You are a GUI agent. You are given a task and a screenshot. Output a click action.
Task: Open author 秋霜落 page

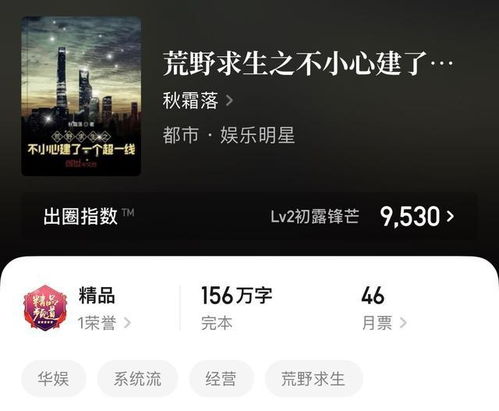tap(190, 100)
